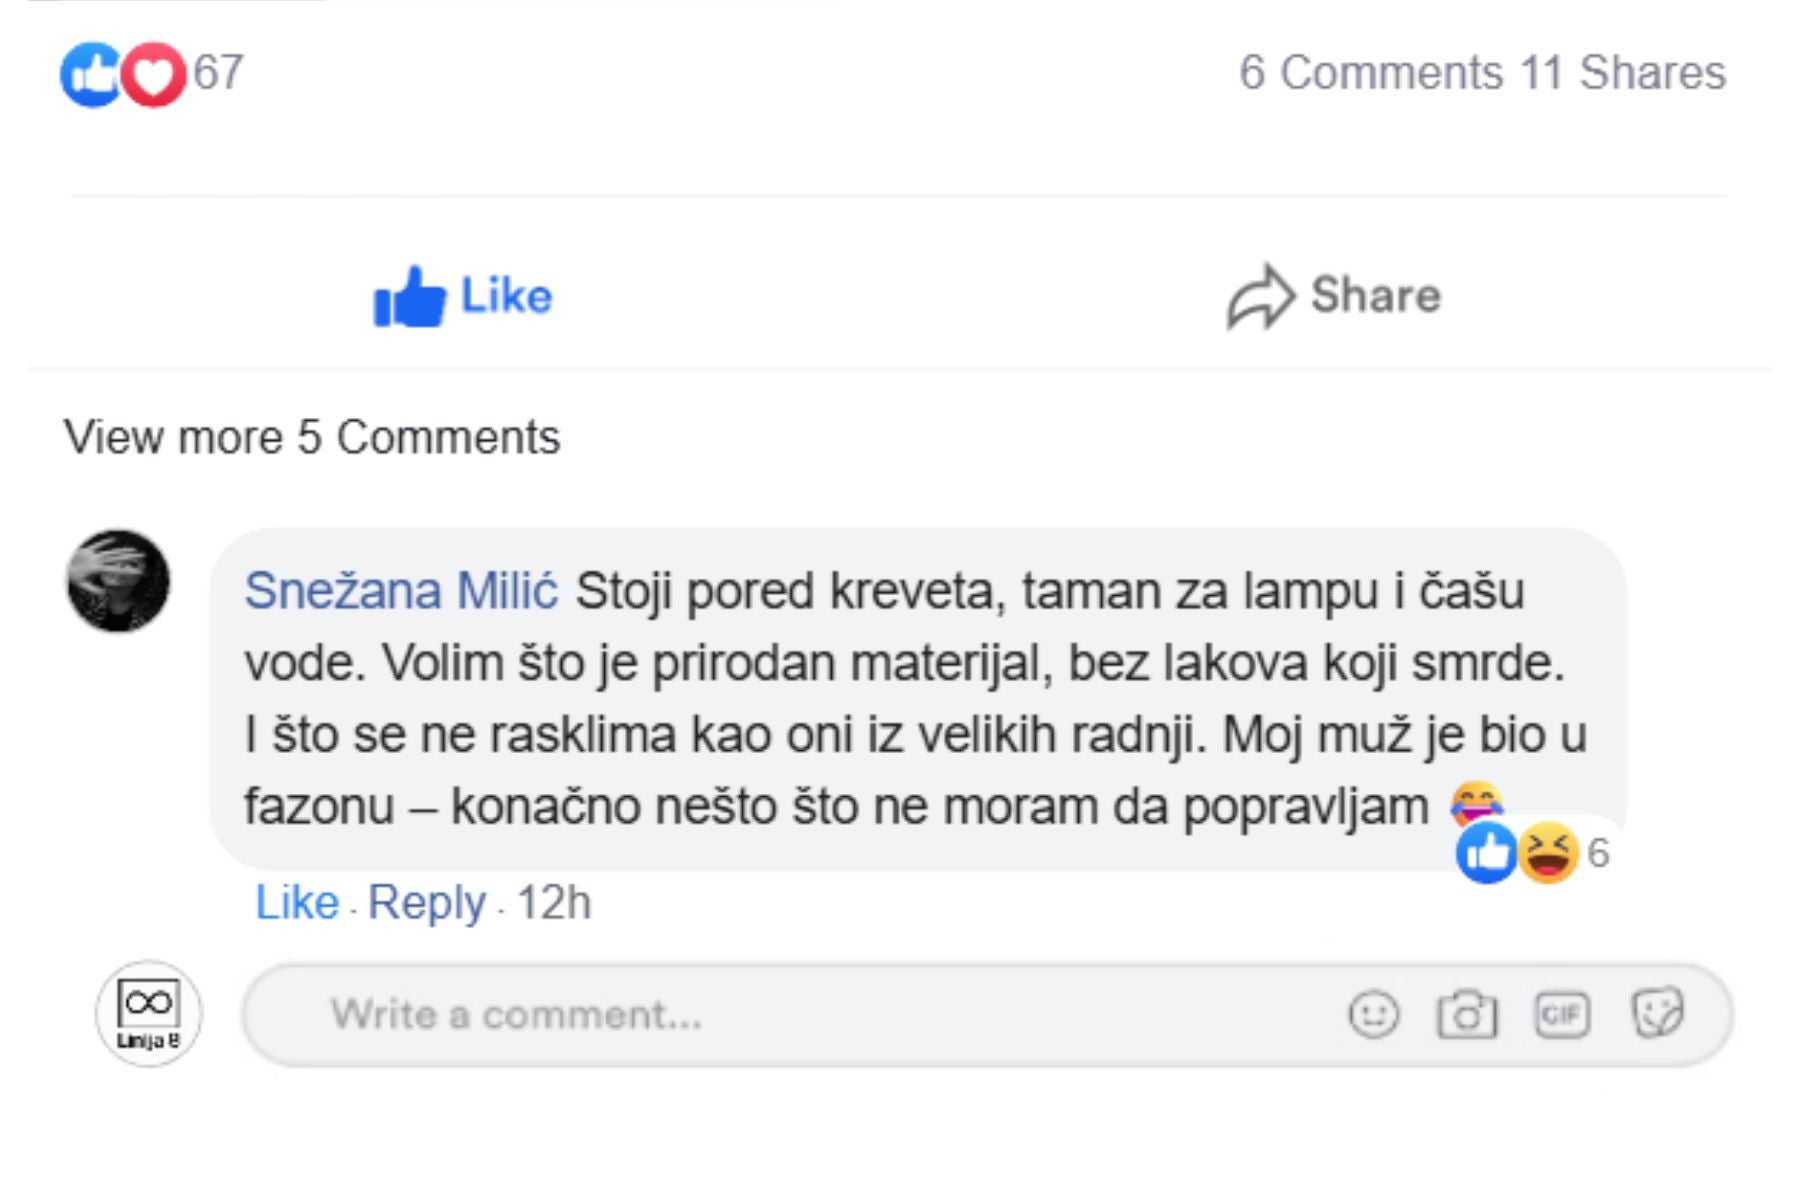Click the like reaction icon beside 67

point(90,74)
